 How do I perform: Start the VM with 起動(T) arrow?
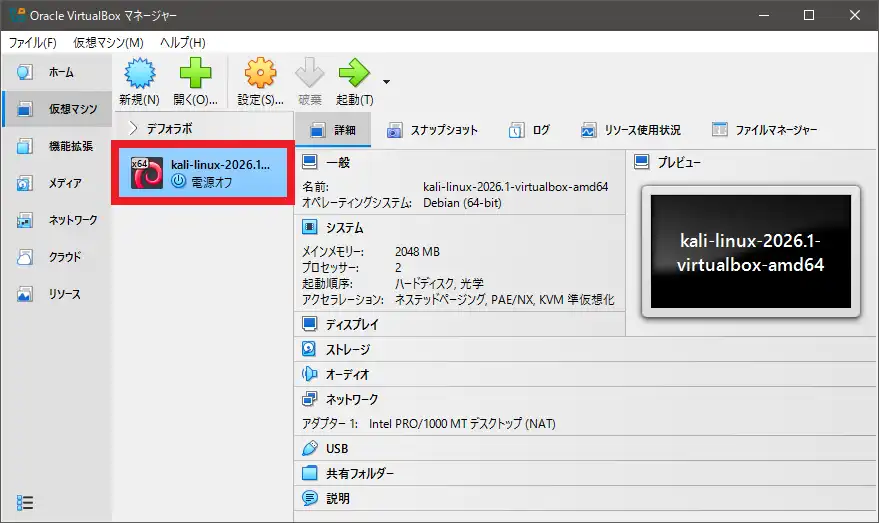tap(354, 75)
